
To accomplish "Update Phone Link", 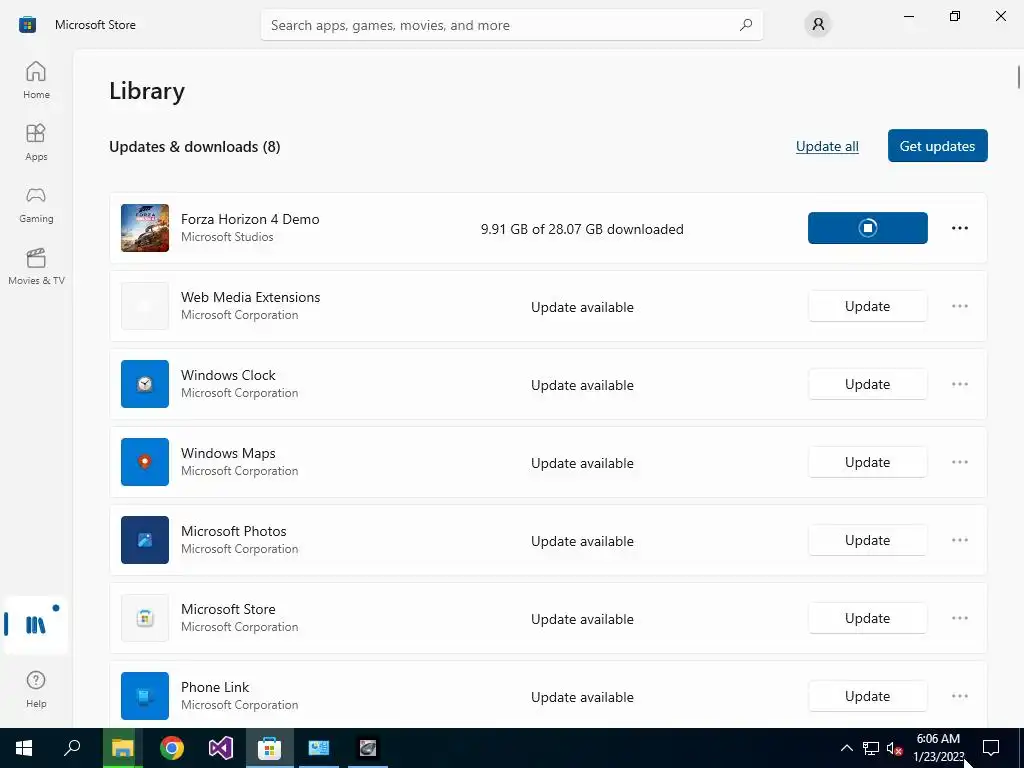I will point(867,696).
